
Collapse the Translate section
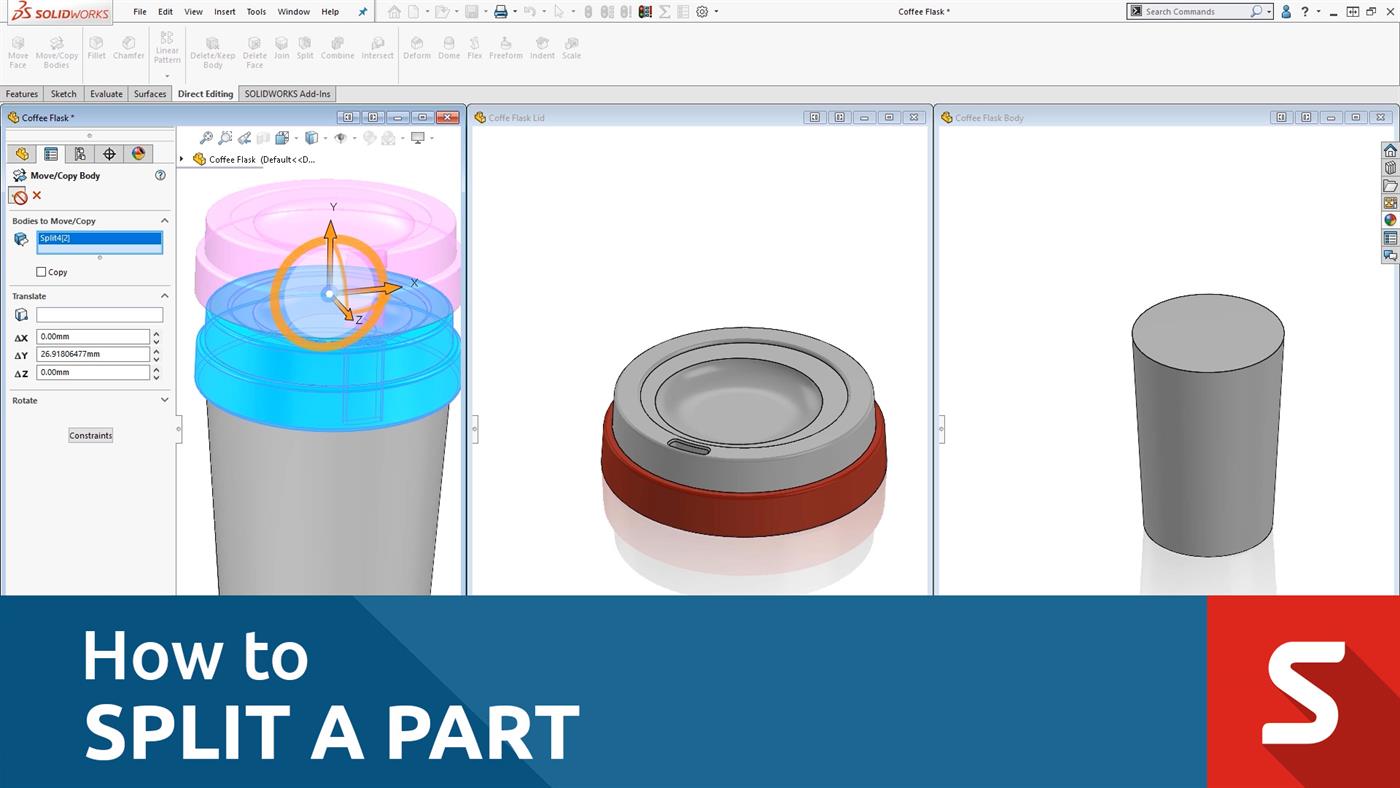165,296
